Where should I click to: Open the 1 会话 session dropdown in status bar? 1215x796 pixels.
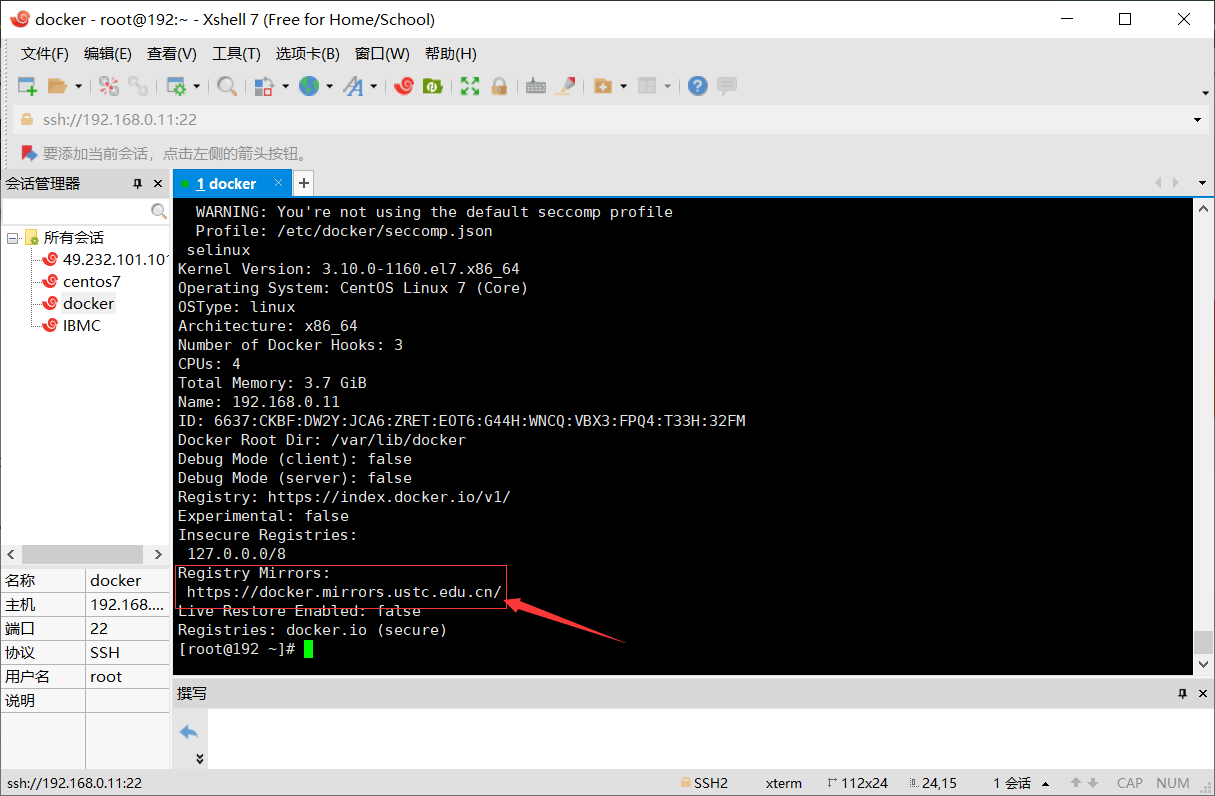[x=1032, y=783]
